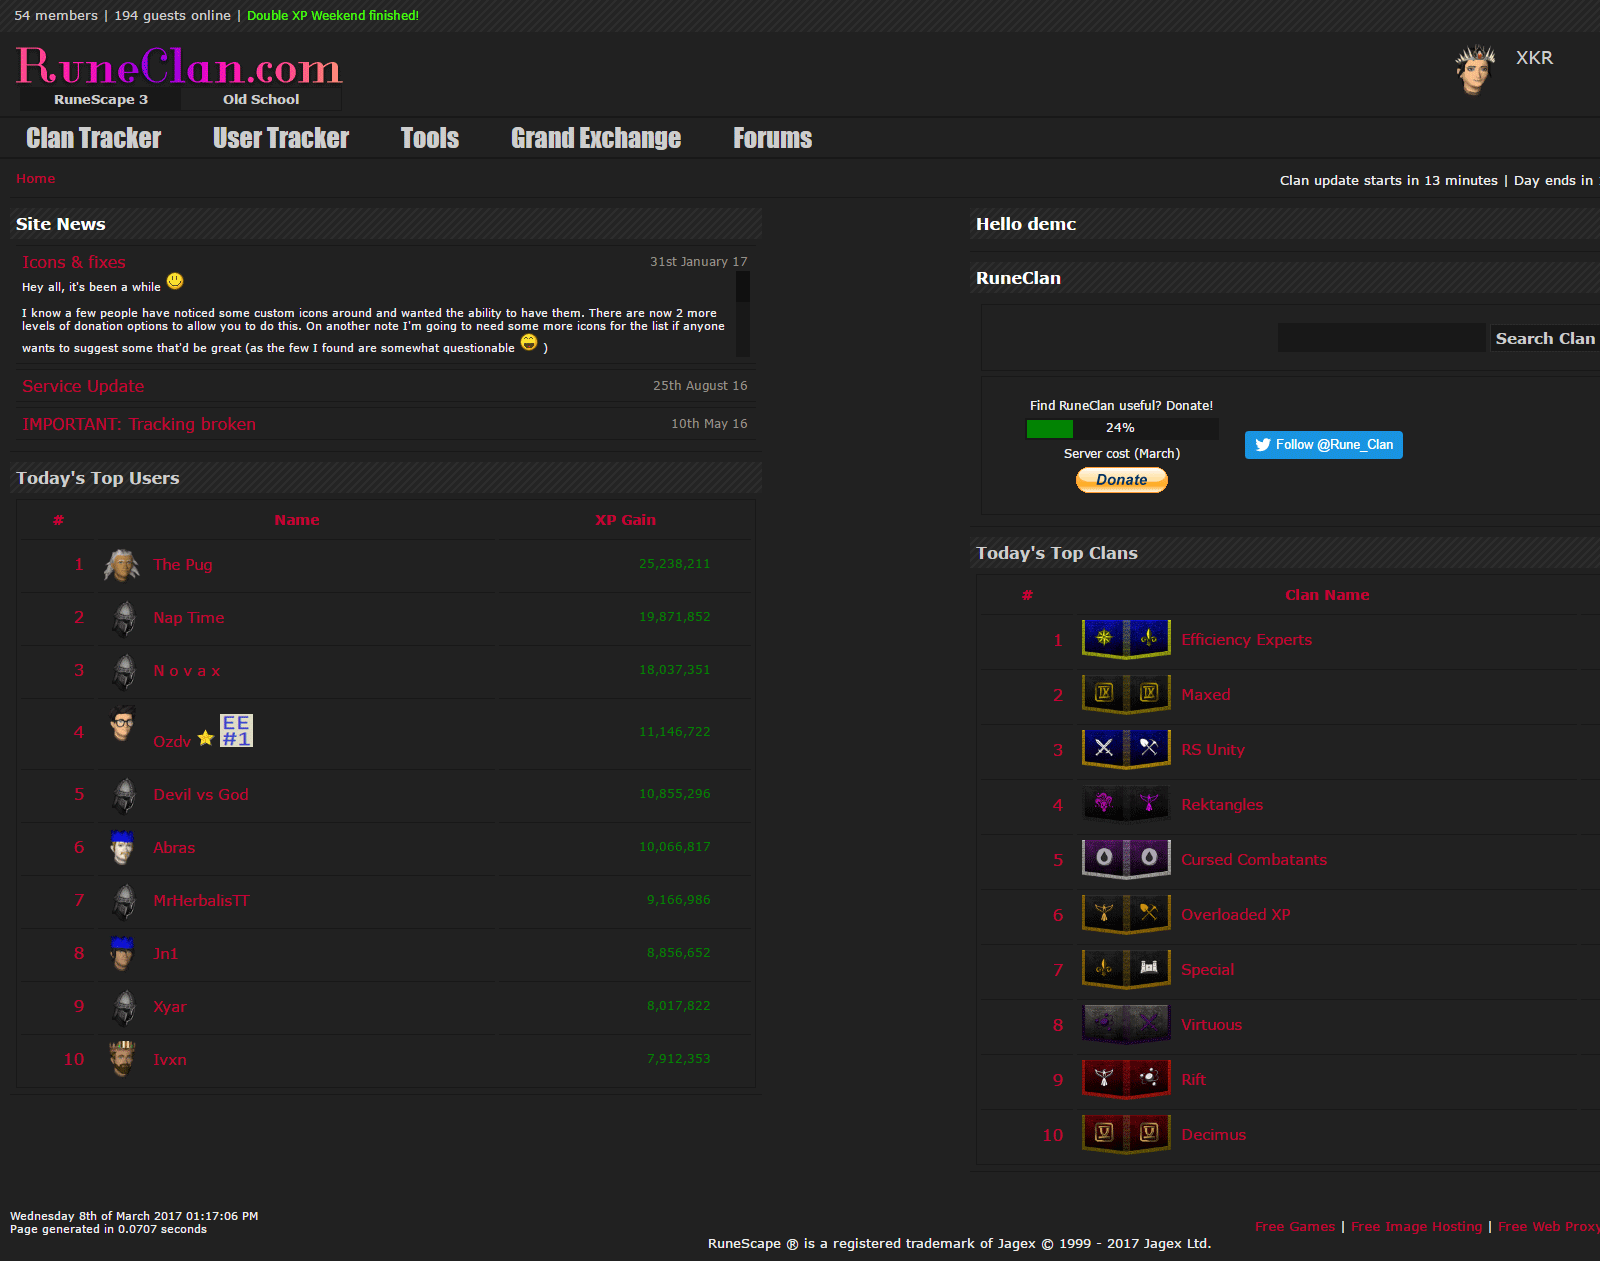Viewport: 1600px width, 1261px height.
Task: Click The Pug's avatar icon
Action: pos(122,565)
